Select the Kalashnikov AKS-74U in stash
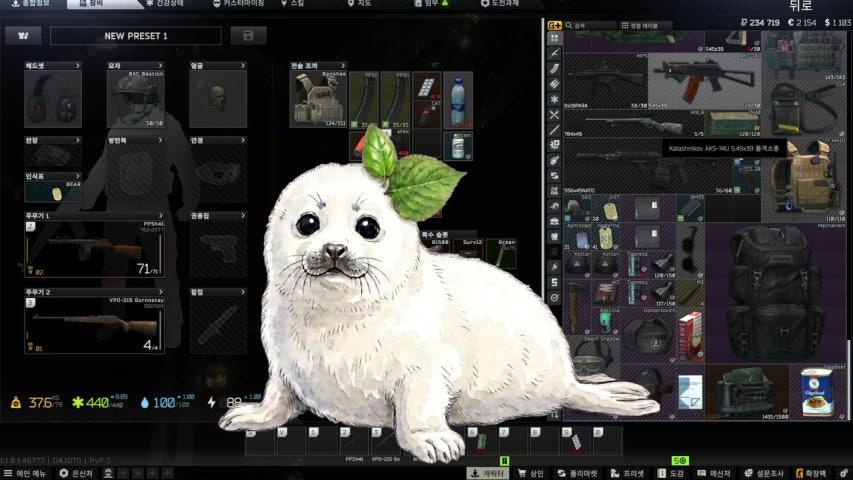The image size is (853, 480). (x=704, y=81)
